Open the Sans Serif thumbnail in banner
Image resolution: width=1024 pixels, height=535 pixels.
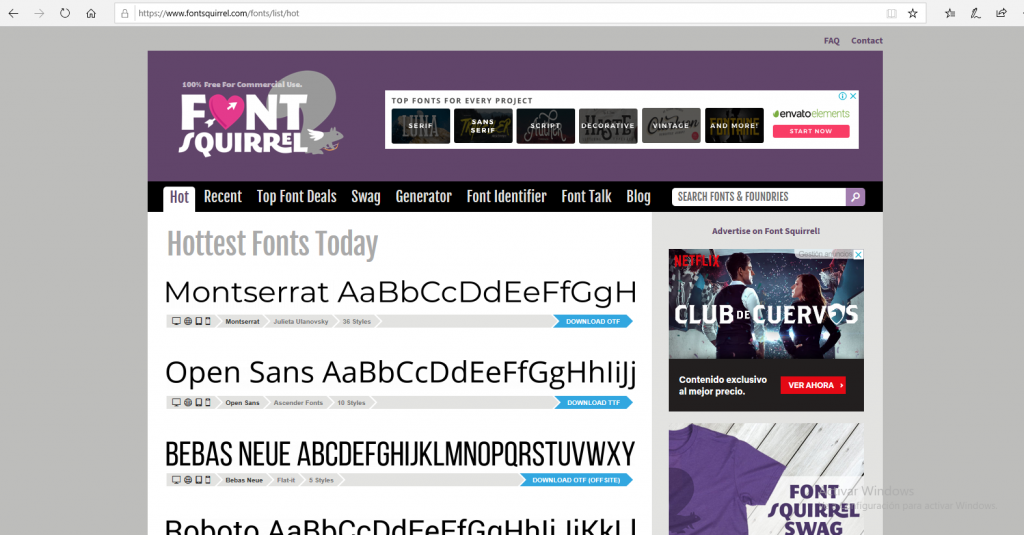coord(483,126)
